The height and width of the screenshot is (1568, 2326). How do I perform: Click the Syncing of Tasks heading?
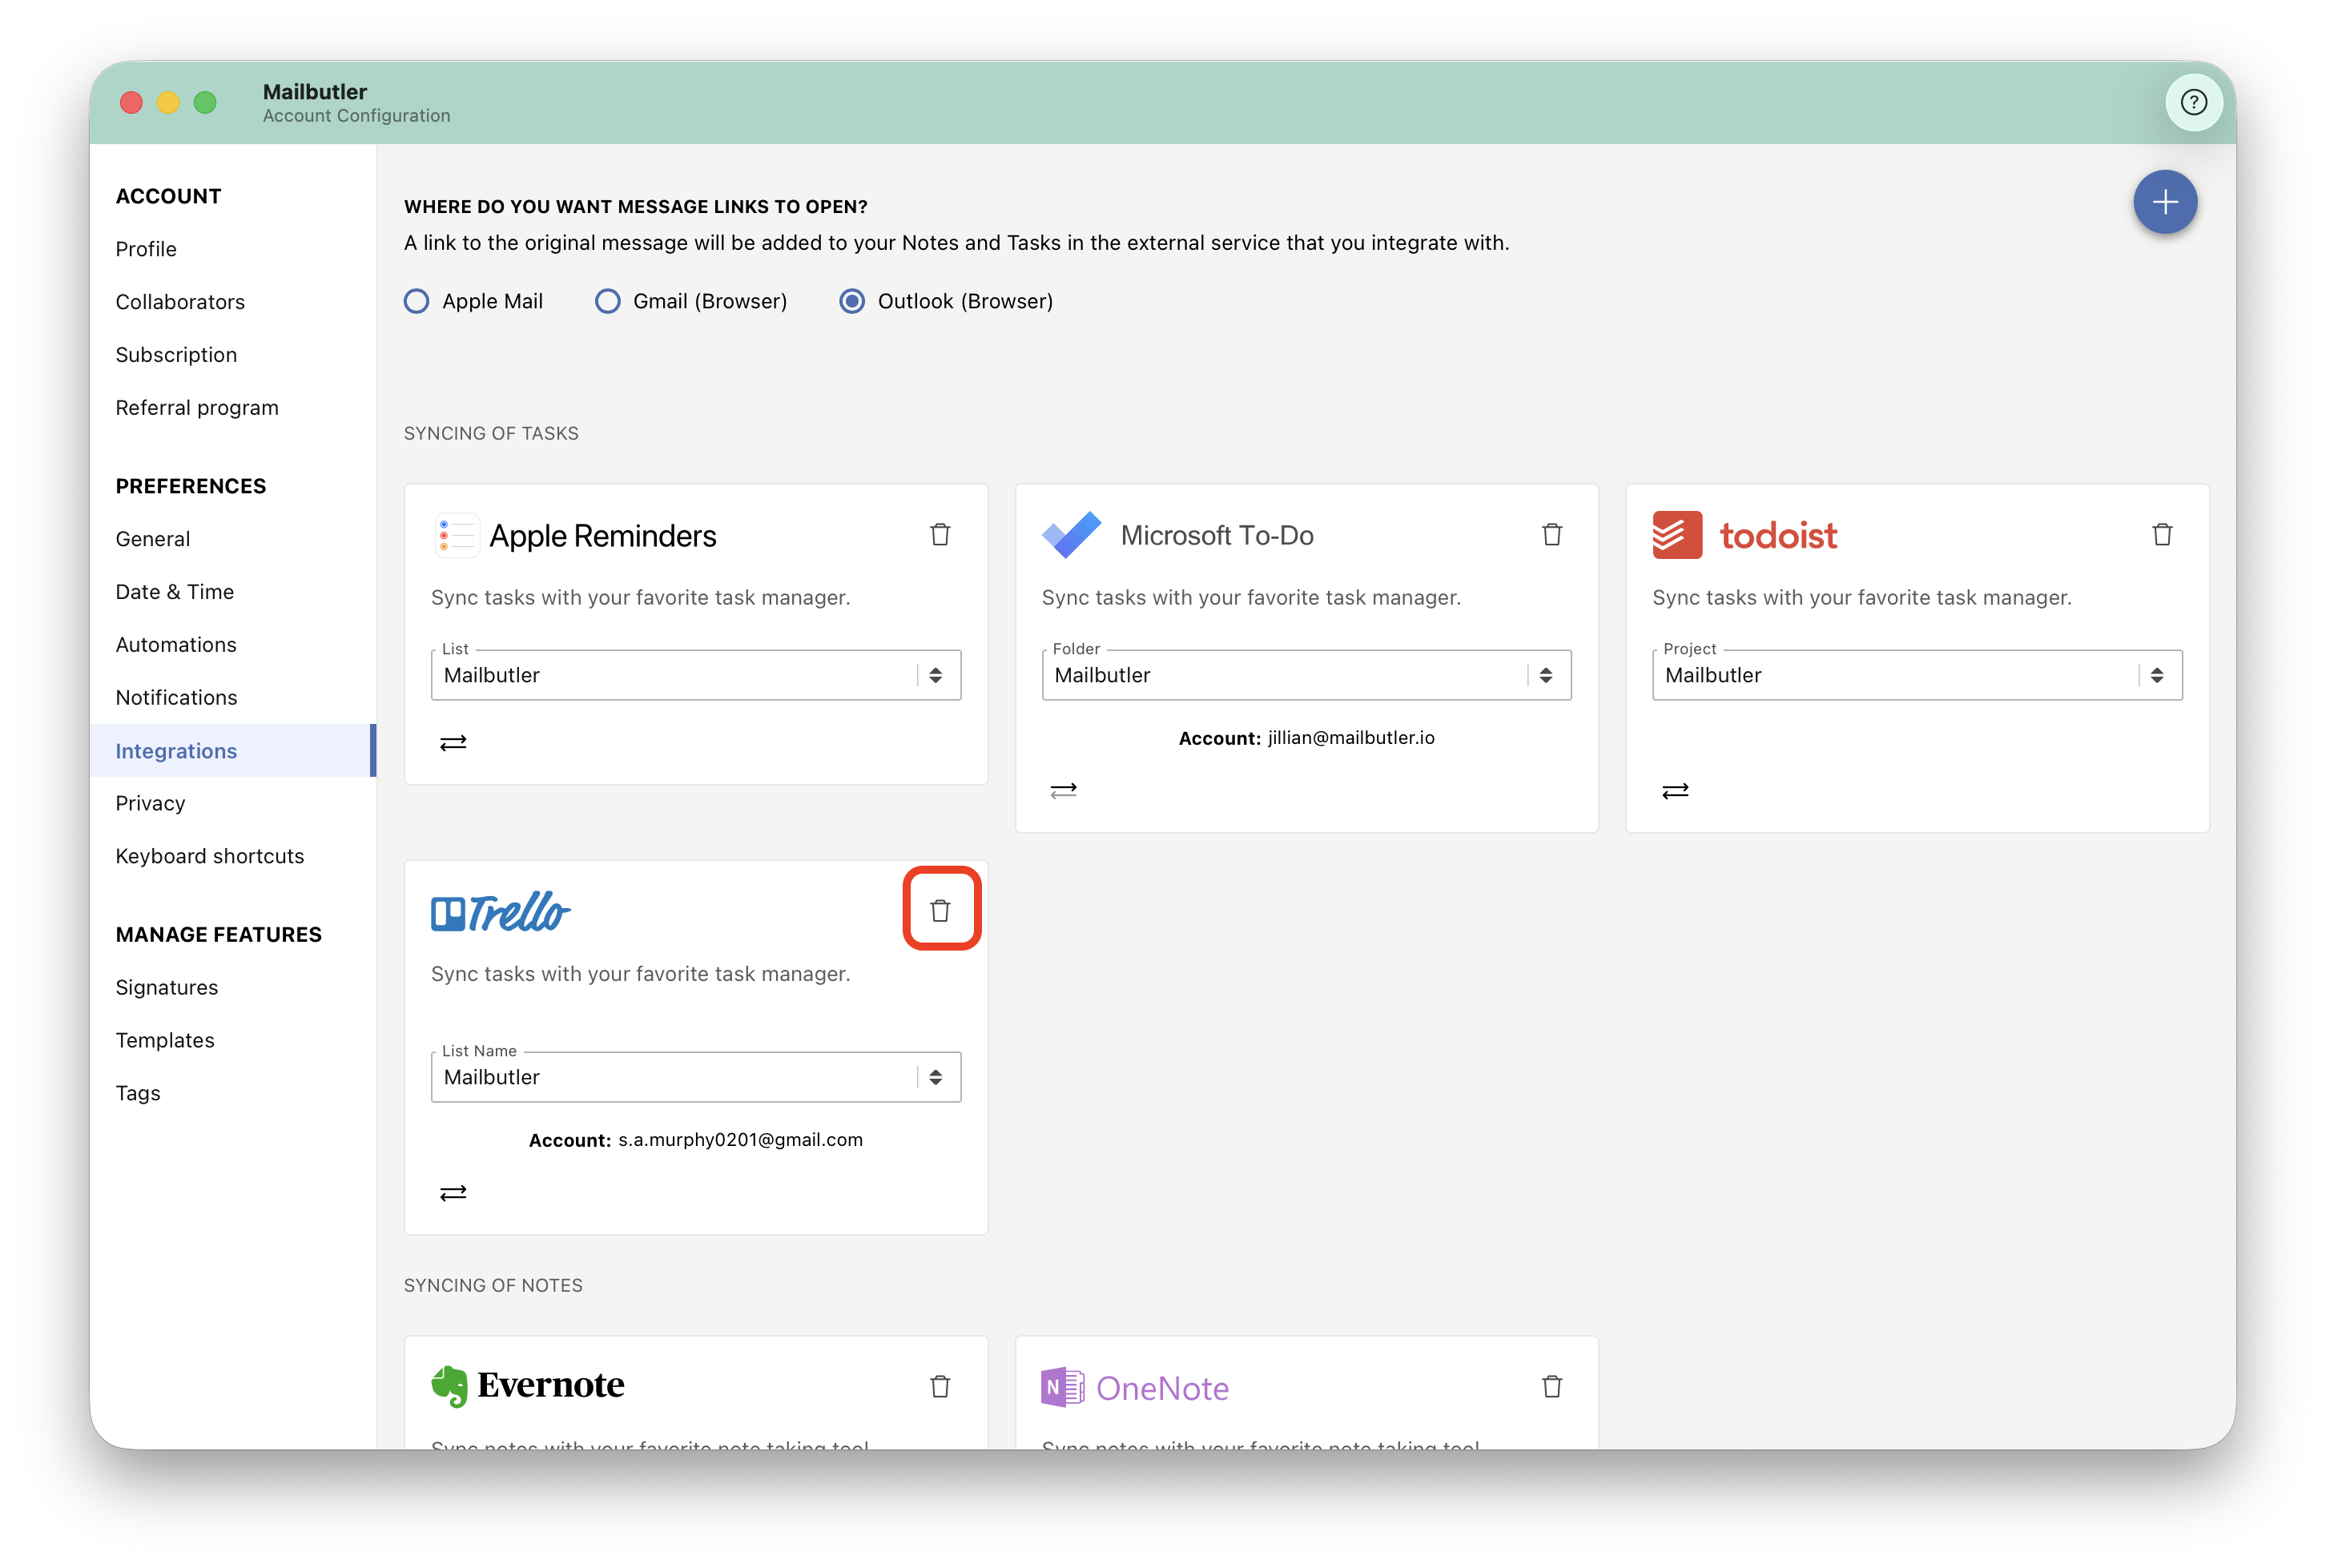[491, 433]
